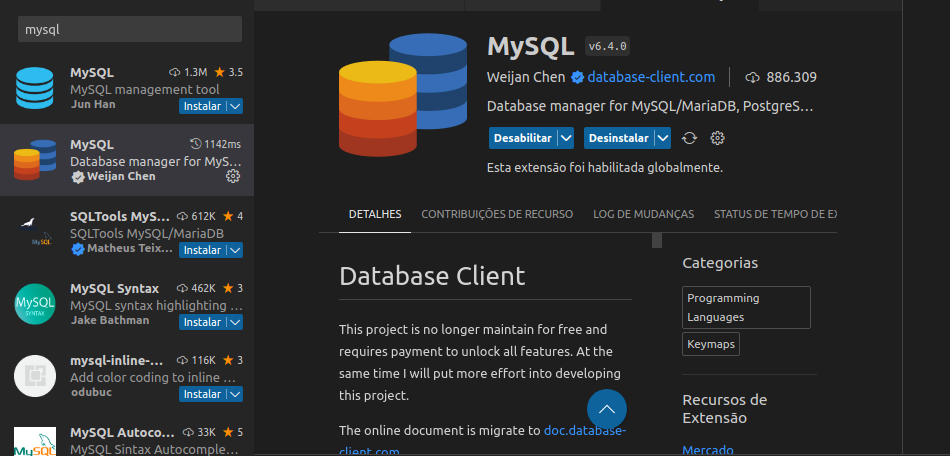Expand the Instalar dropdown for mysql-inline
Viewport: 950px width, 456px height.
(x=236, y=394)
